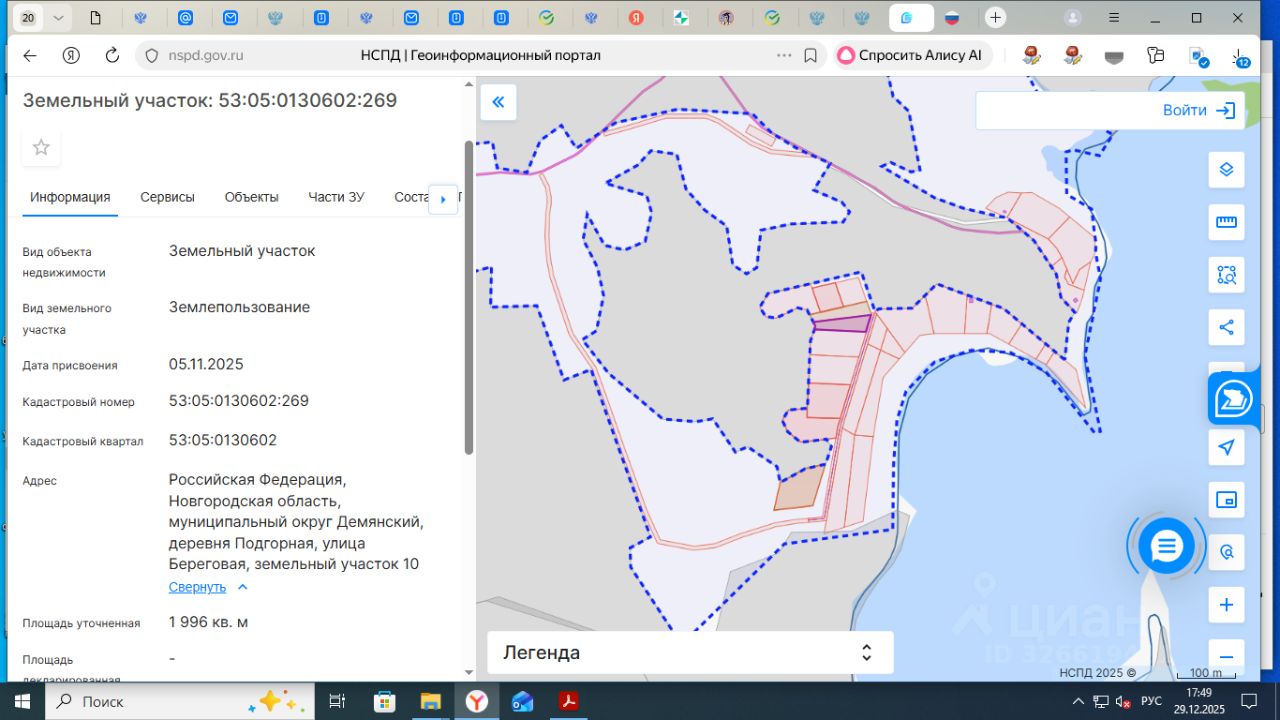Show hidden system tray icons
The width and height of the screenshot is (1280, 720).
click(x=1078, y=701)
